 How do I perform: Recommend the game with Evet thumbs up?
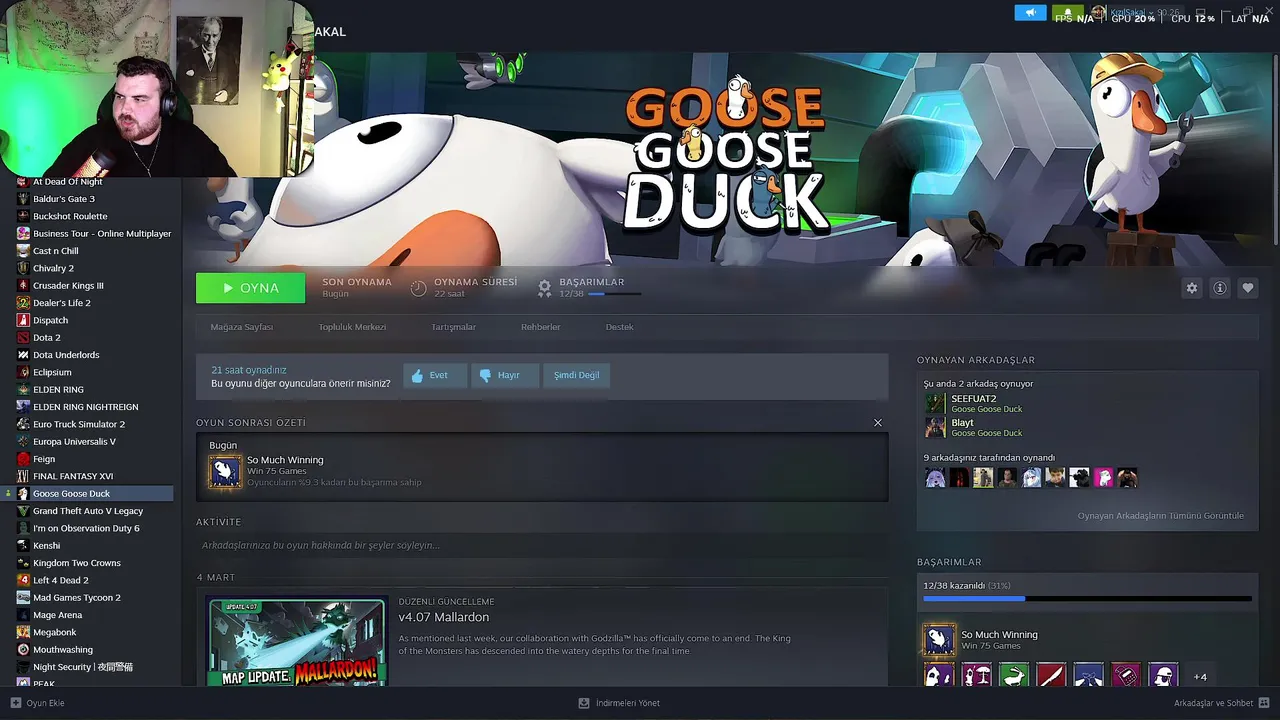pyautogui.click(x=435, y=376)
